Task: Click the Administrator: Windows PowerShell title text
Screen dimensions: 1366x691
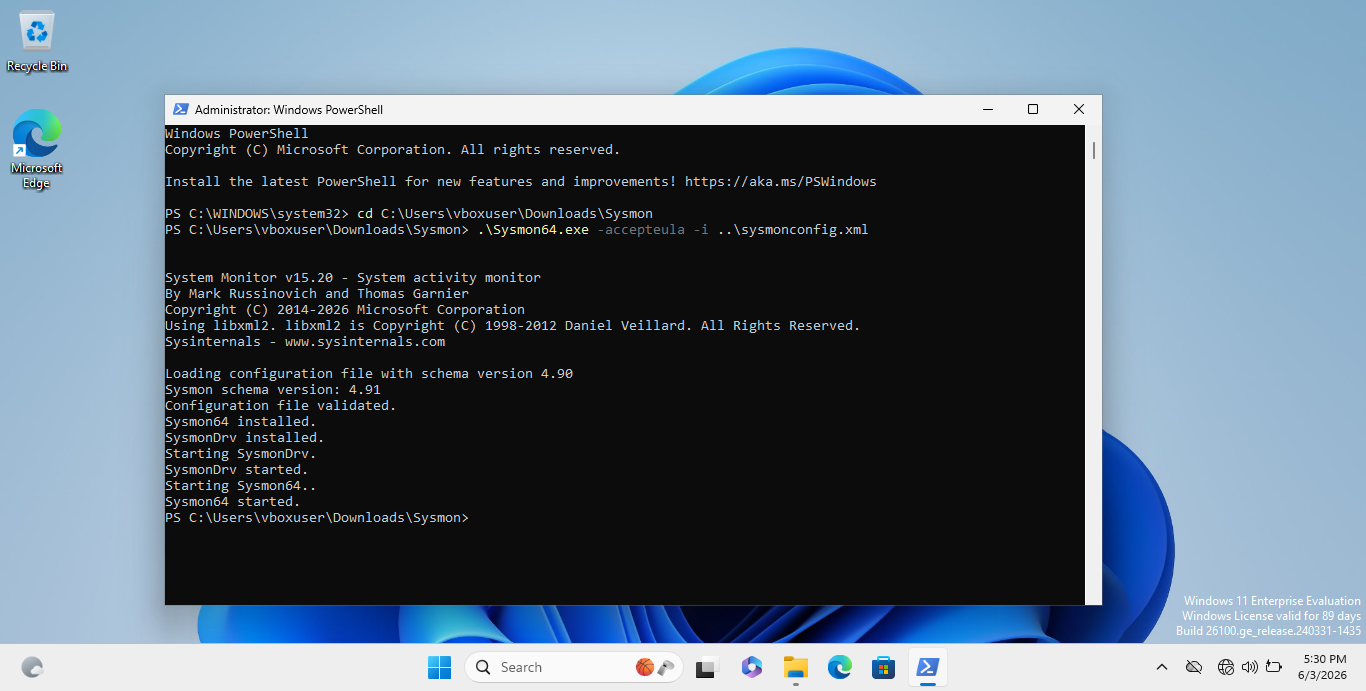Action: tap(289, 110)
